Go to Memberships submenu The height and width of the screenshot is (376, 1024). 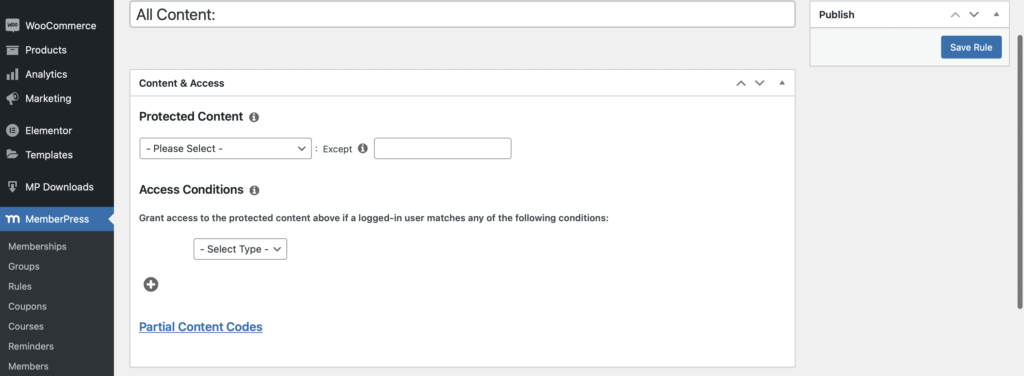coord(37,247)
